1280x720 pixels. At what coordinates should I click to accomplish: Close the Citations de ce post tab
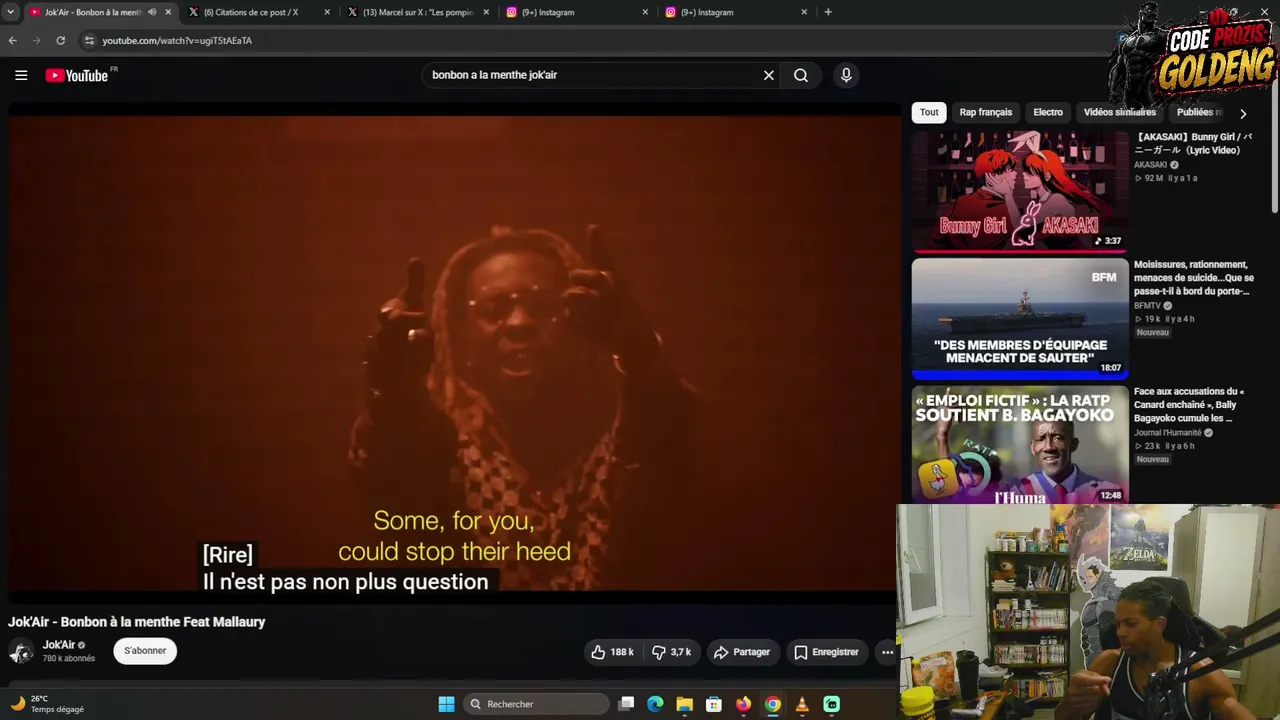(x=327, y=12)
